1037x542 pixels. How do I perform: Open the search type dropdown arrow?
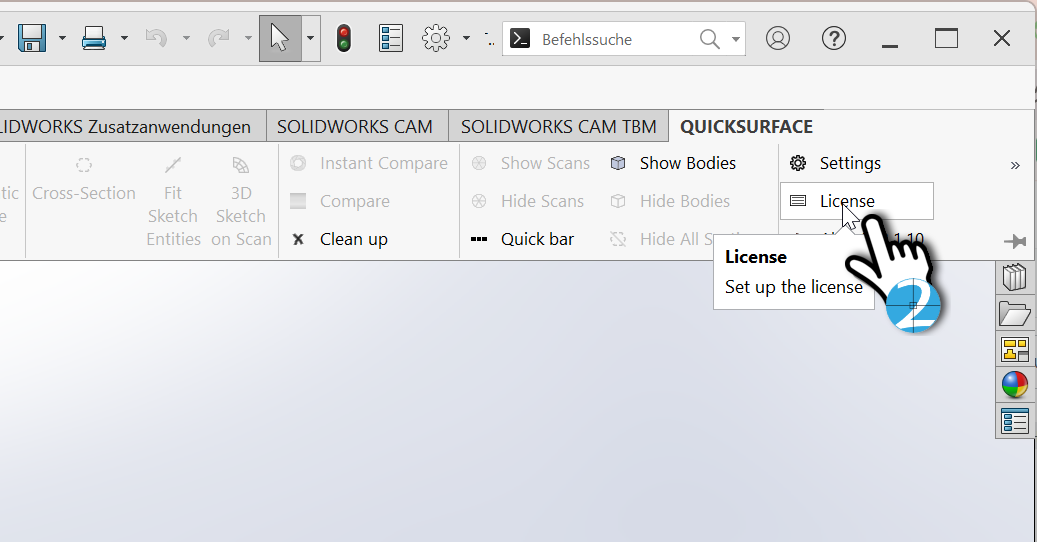coord(735,39)
